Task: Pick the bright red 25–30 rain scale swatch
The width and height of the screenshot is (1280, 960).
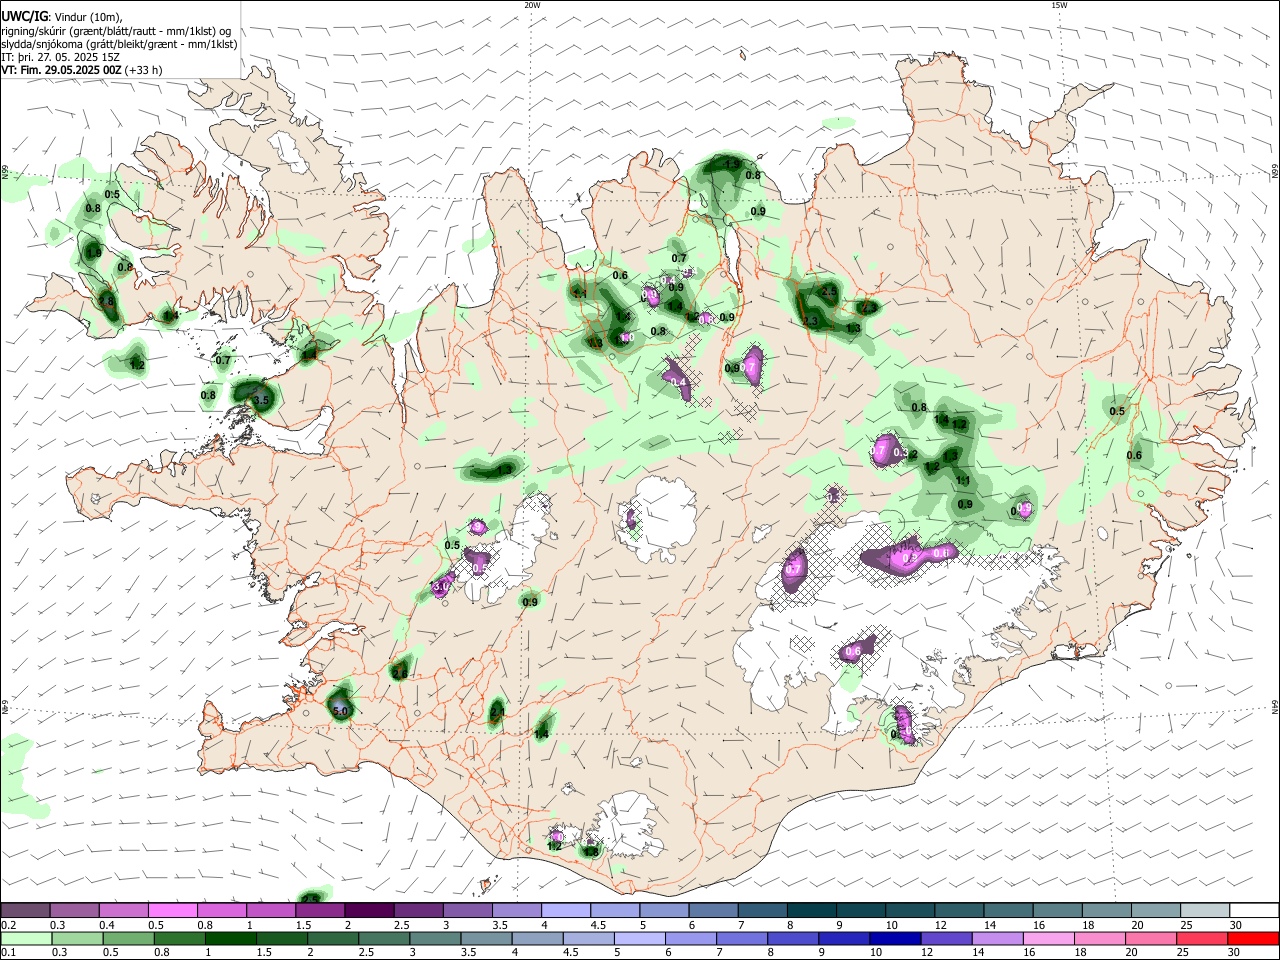Action: 1204,938
